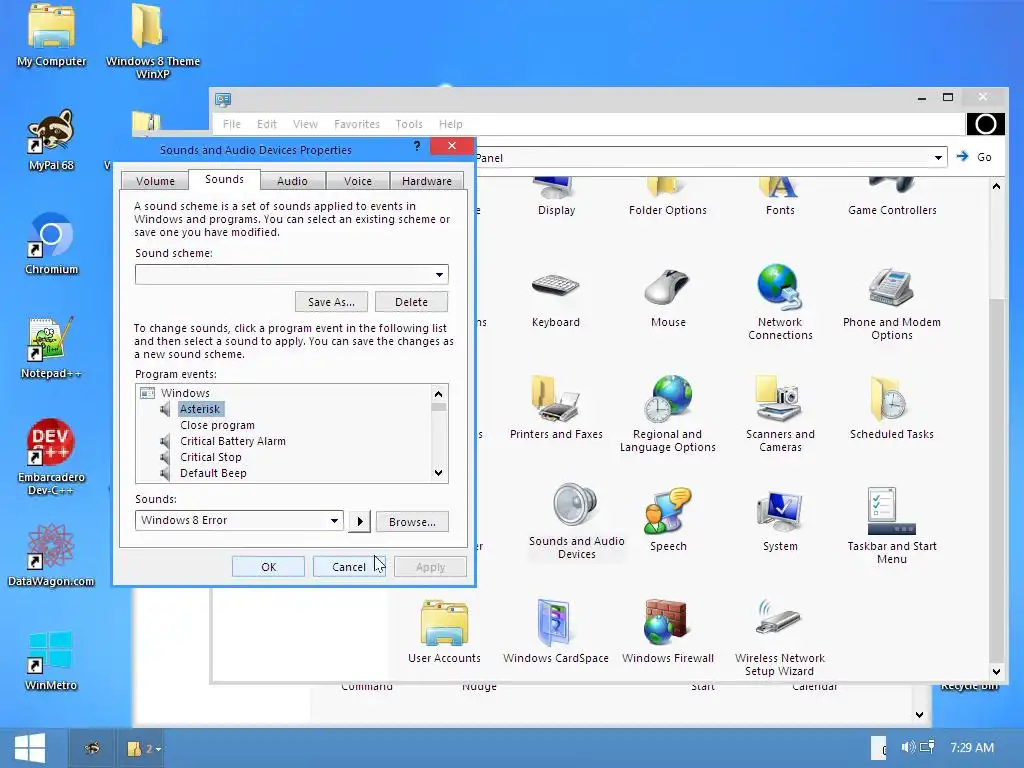Image resolution: width=1024 pixels, height=768 pixels.
Task: Open Folder Options in Control Panel
Action: [667, 195]
